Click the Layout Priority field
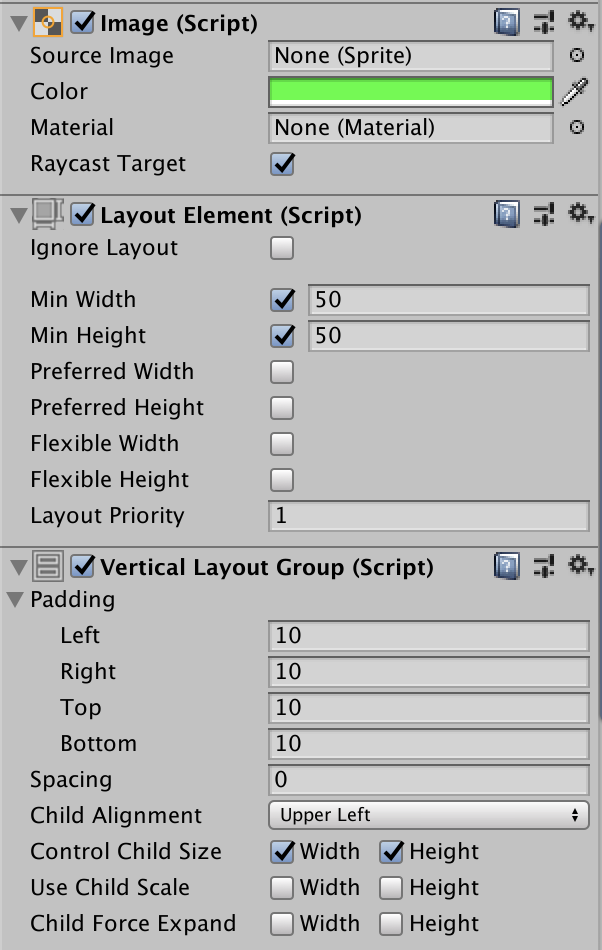The image size is (602, 950). [428, 516]
